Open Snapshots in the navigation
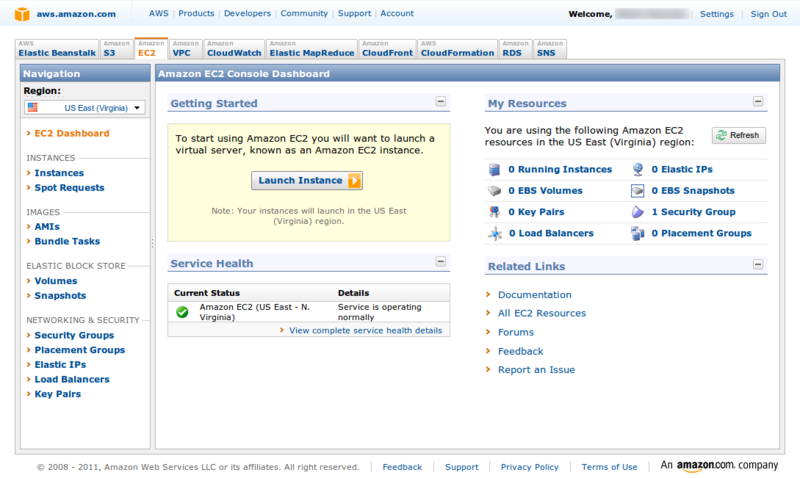 60,296
